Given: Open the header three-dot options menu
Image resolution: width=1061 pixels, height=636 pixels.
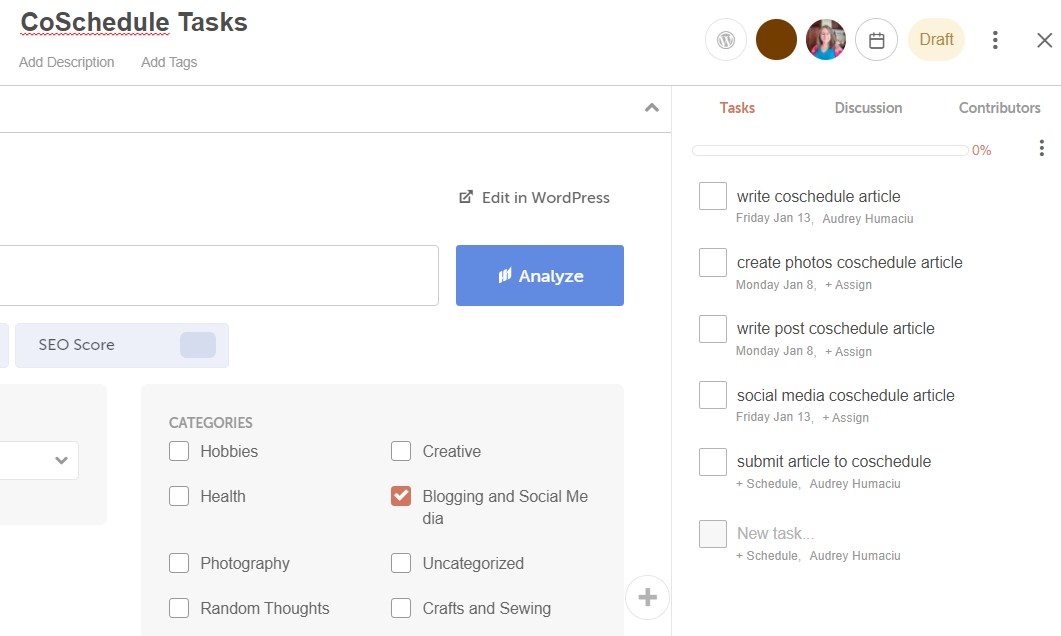Looking at the screenshot, I should pos(994,40).
